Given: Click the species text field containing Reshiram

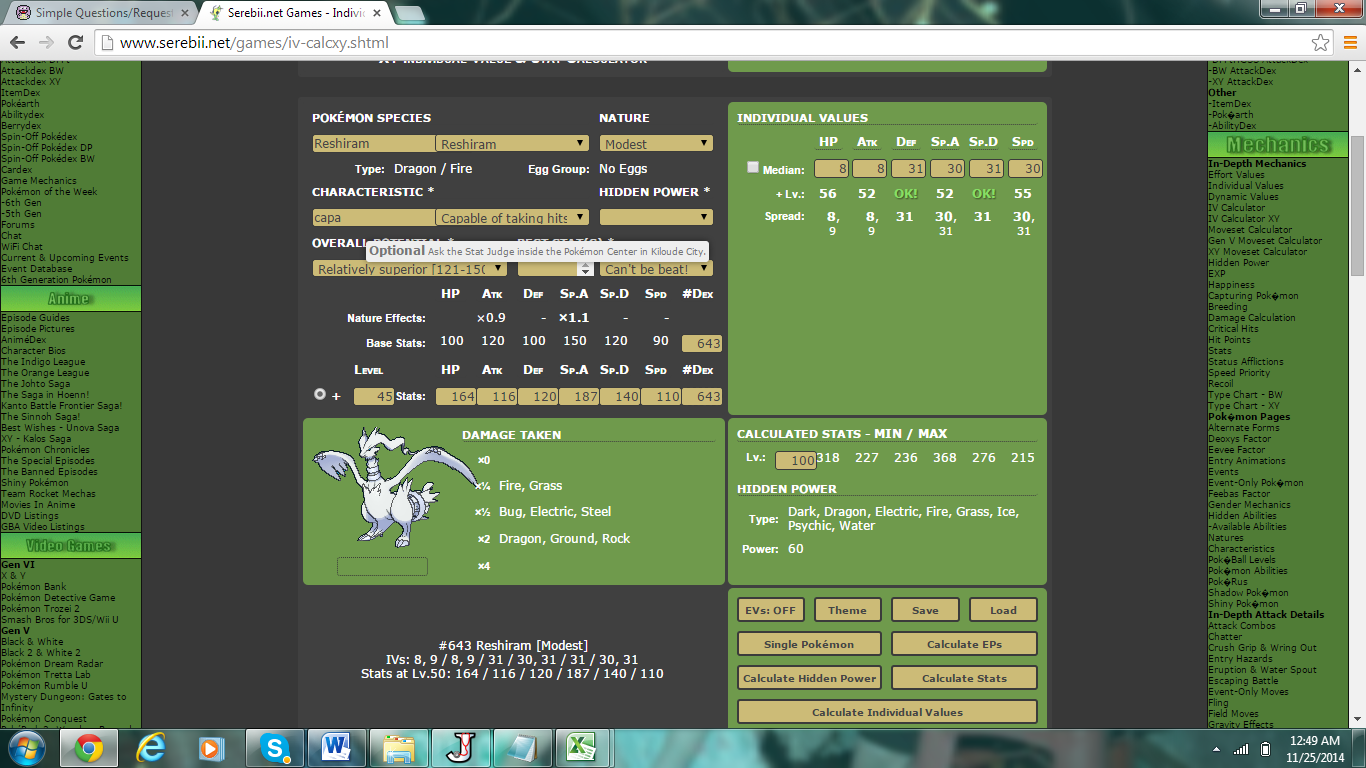Looking at the screenshot, I should coord(374,144).
